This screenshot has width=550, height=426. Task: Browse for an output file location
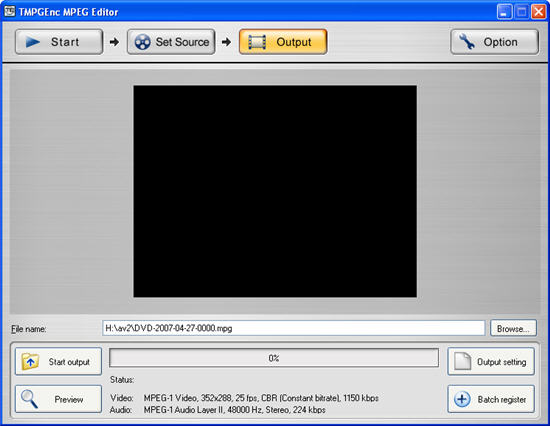coord(513,328)
